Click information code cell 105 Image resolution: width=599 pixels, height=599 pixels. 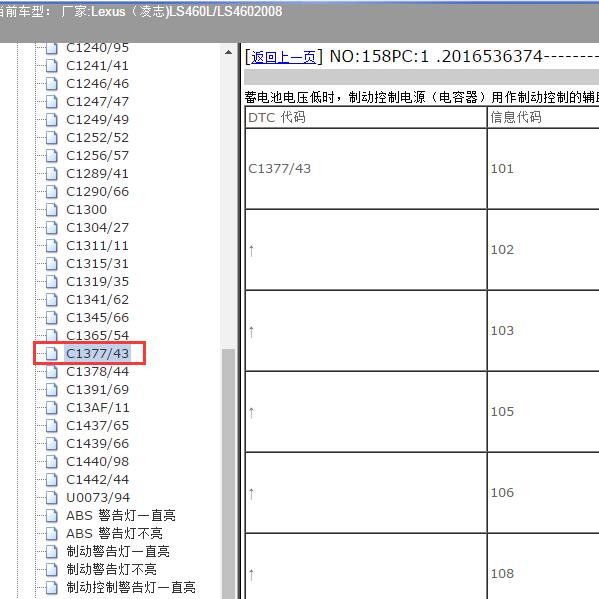tap(544, 411)
